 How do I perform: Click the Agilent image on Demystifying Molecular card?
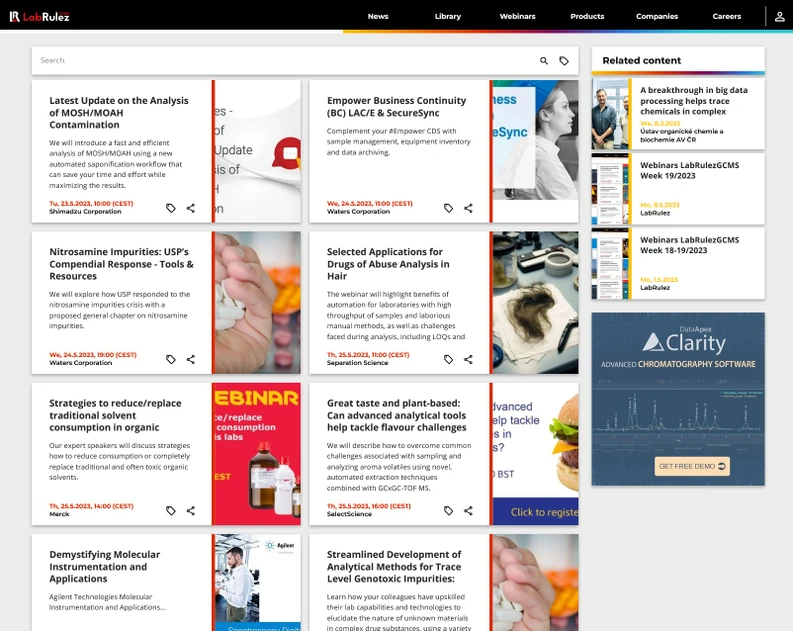pyautogui.click(x=258, y=582)
